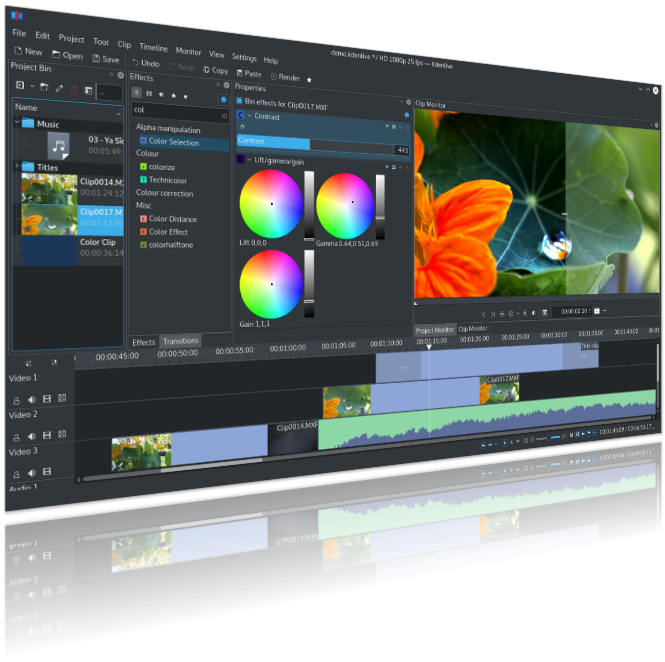Open the Project menu
Viewport: 665px width, 662px height.
[x=71, y=39]
